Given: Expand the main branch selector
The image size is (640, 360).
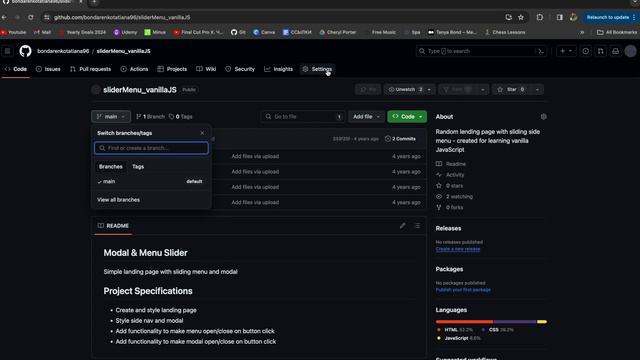Looking at the screenshot, I should 111,117.
